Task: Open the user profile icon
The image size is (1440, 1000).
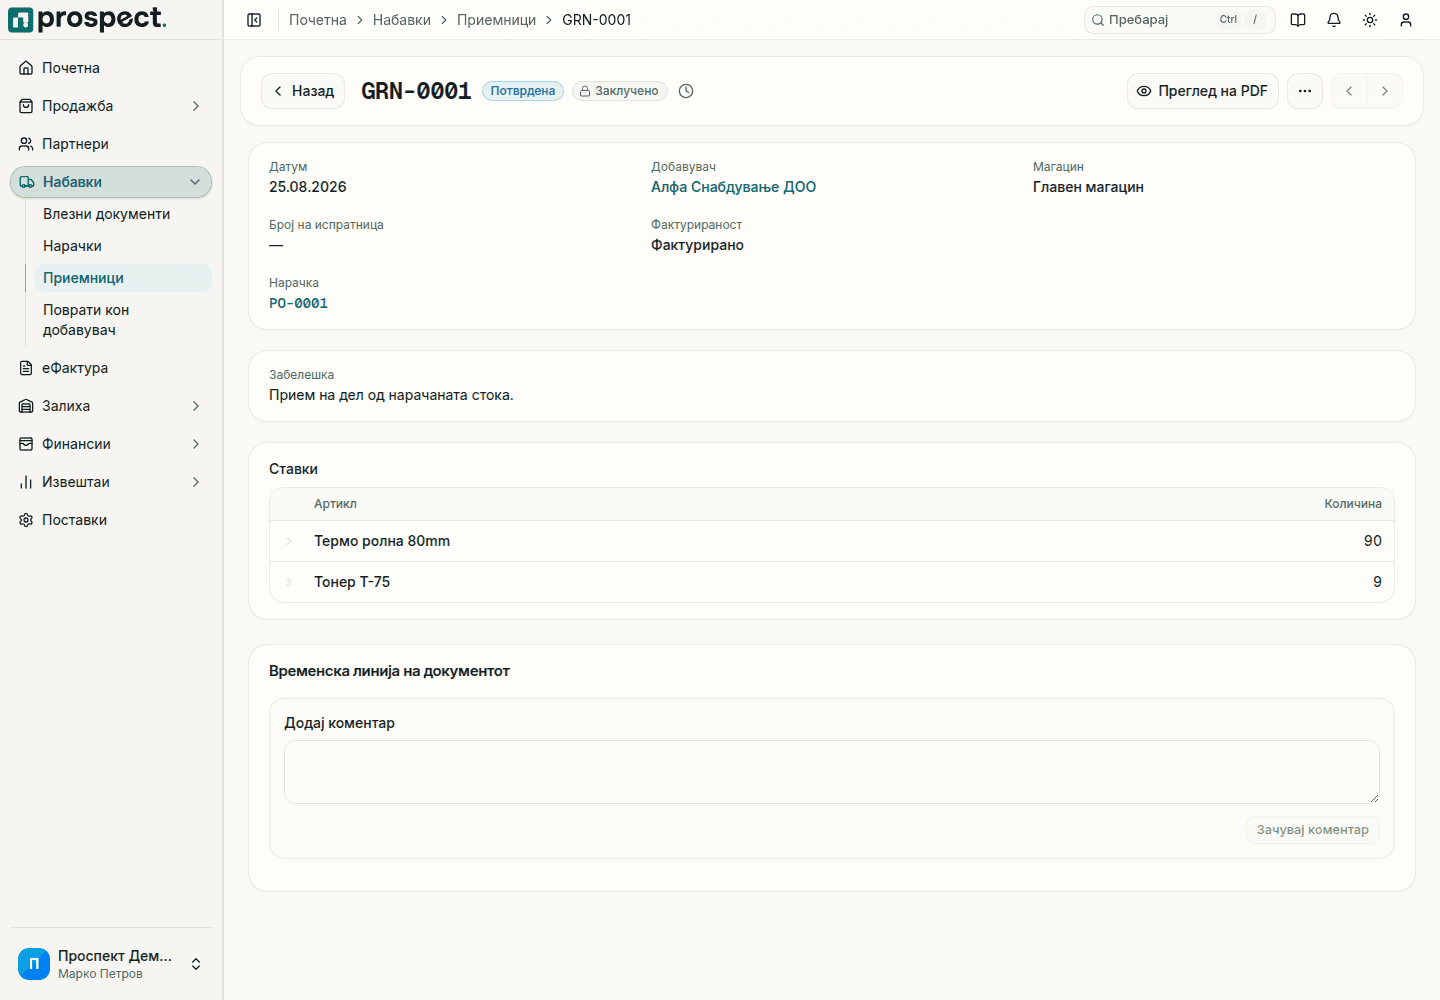Action: pyautogui.click(x=1406, y=20)
